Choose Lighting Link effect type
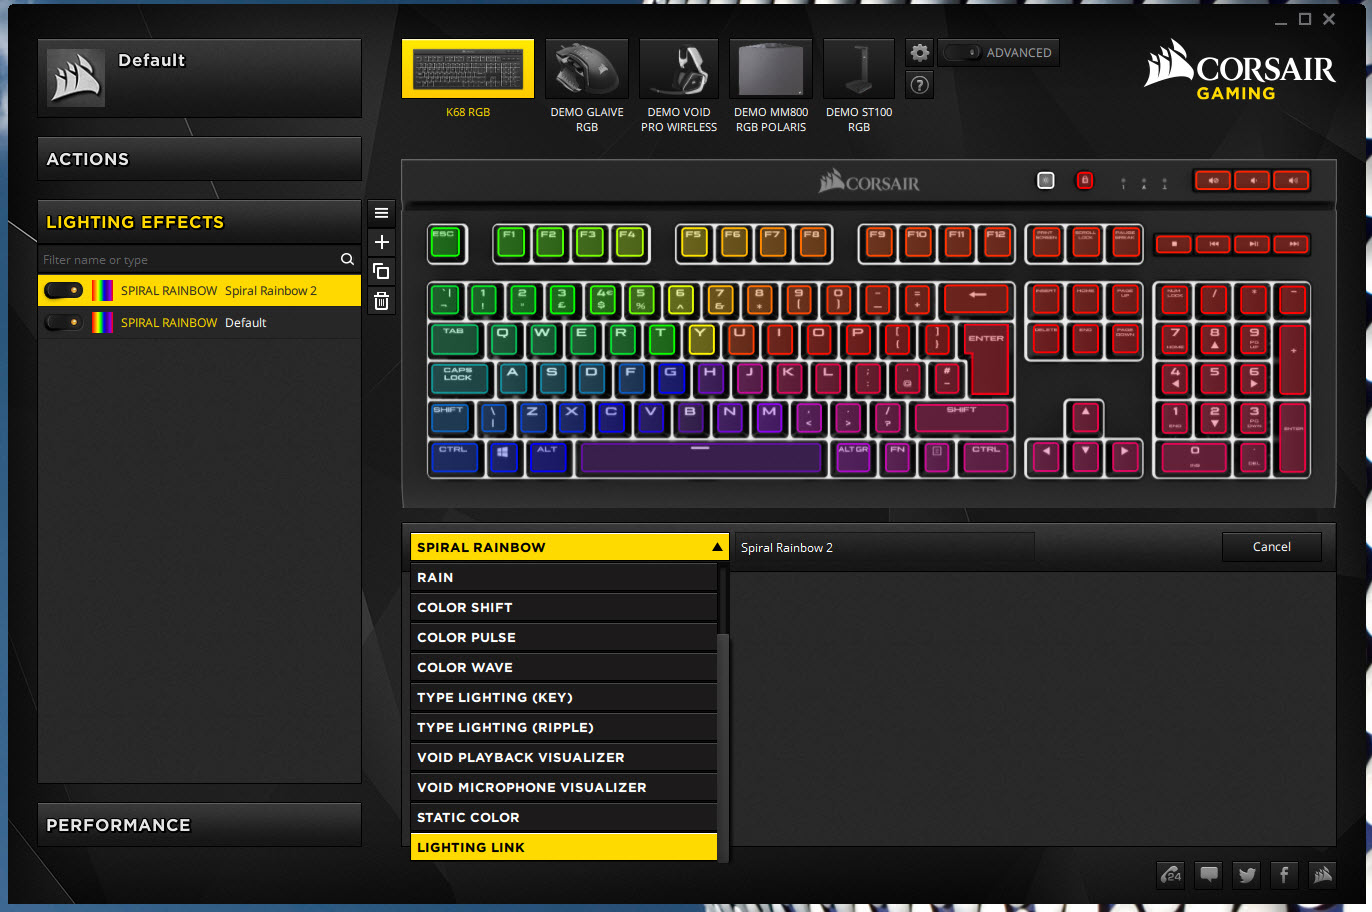The height and width of the screenshot is (912, 1372). coord(564,847)
